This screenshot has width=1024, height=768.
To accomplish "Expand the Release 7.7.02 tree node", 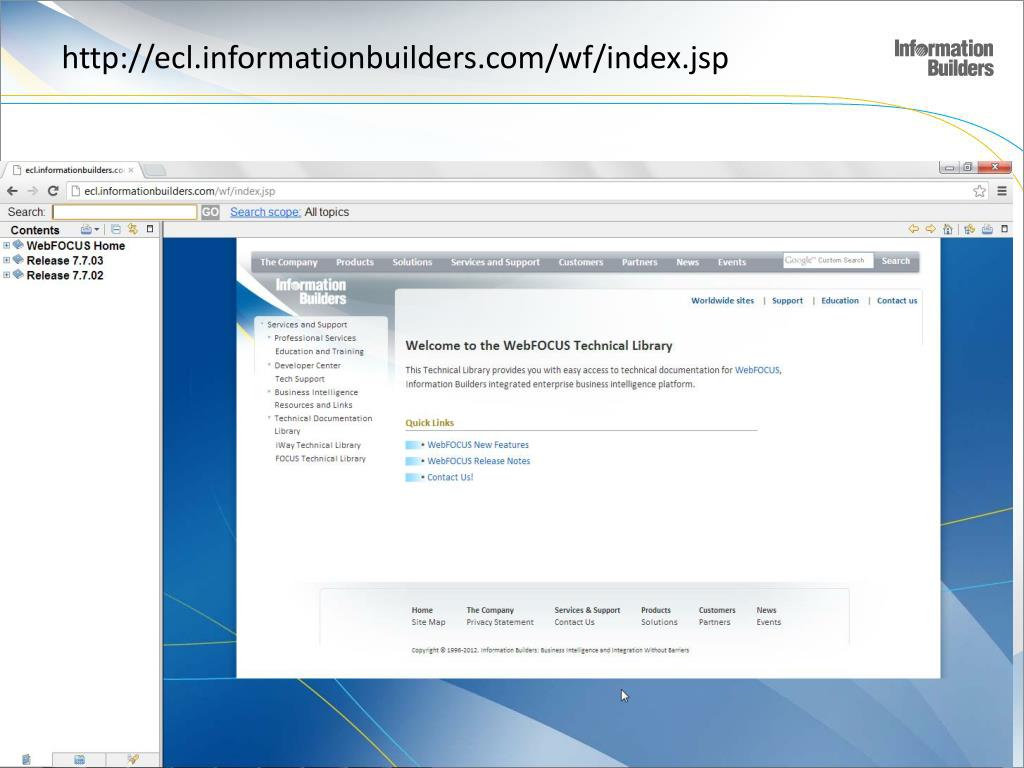I will (x=7, y=275).
